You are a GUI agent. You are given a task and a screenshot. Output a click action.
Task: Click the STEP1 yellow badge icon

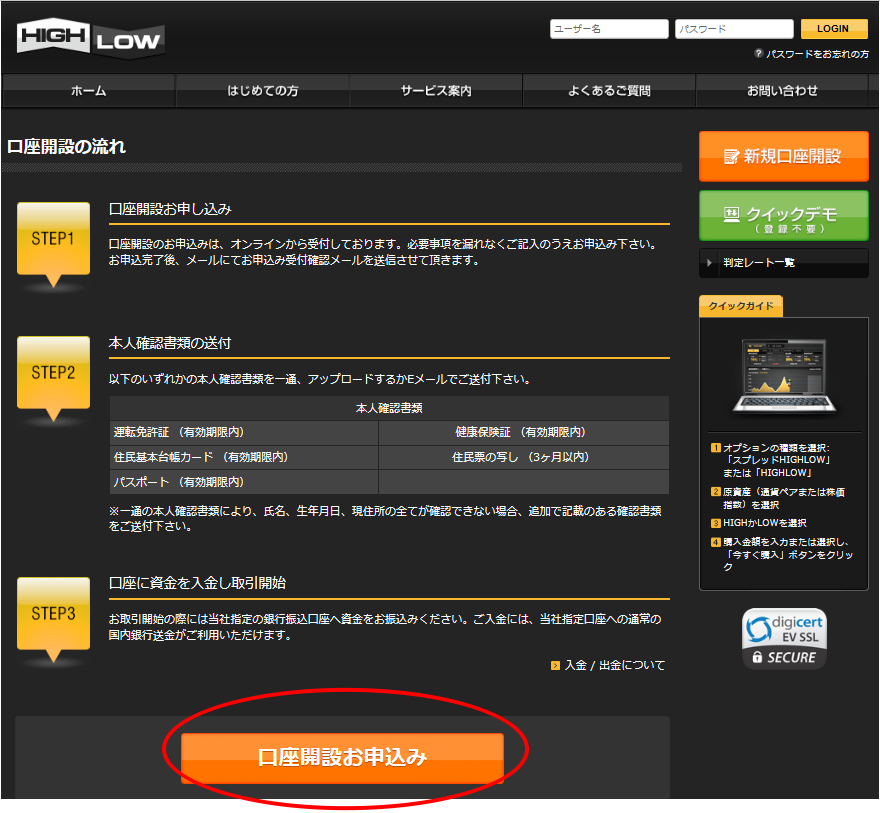tap(53, 241)
